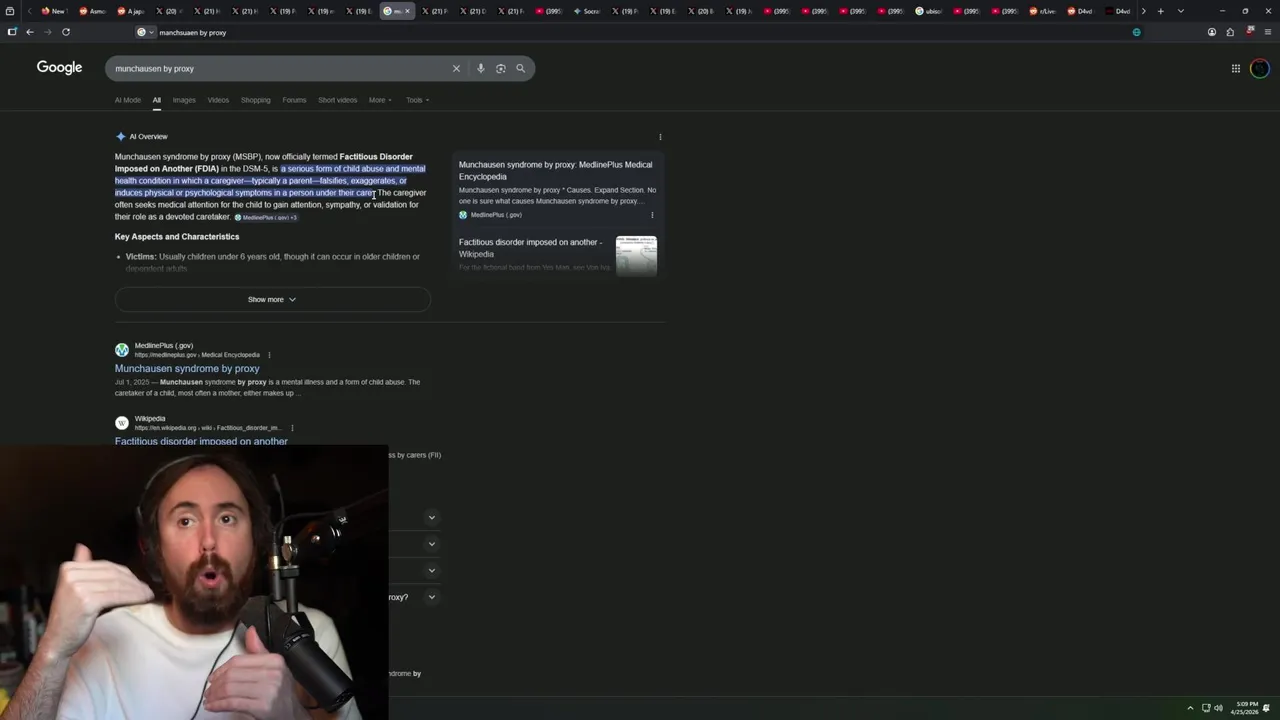1280x720 pixels.
Task: Open the Tools dropdown
Action: tap(417, 100)
